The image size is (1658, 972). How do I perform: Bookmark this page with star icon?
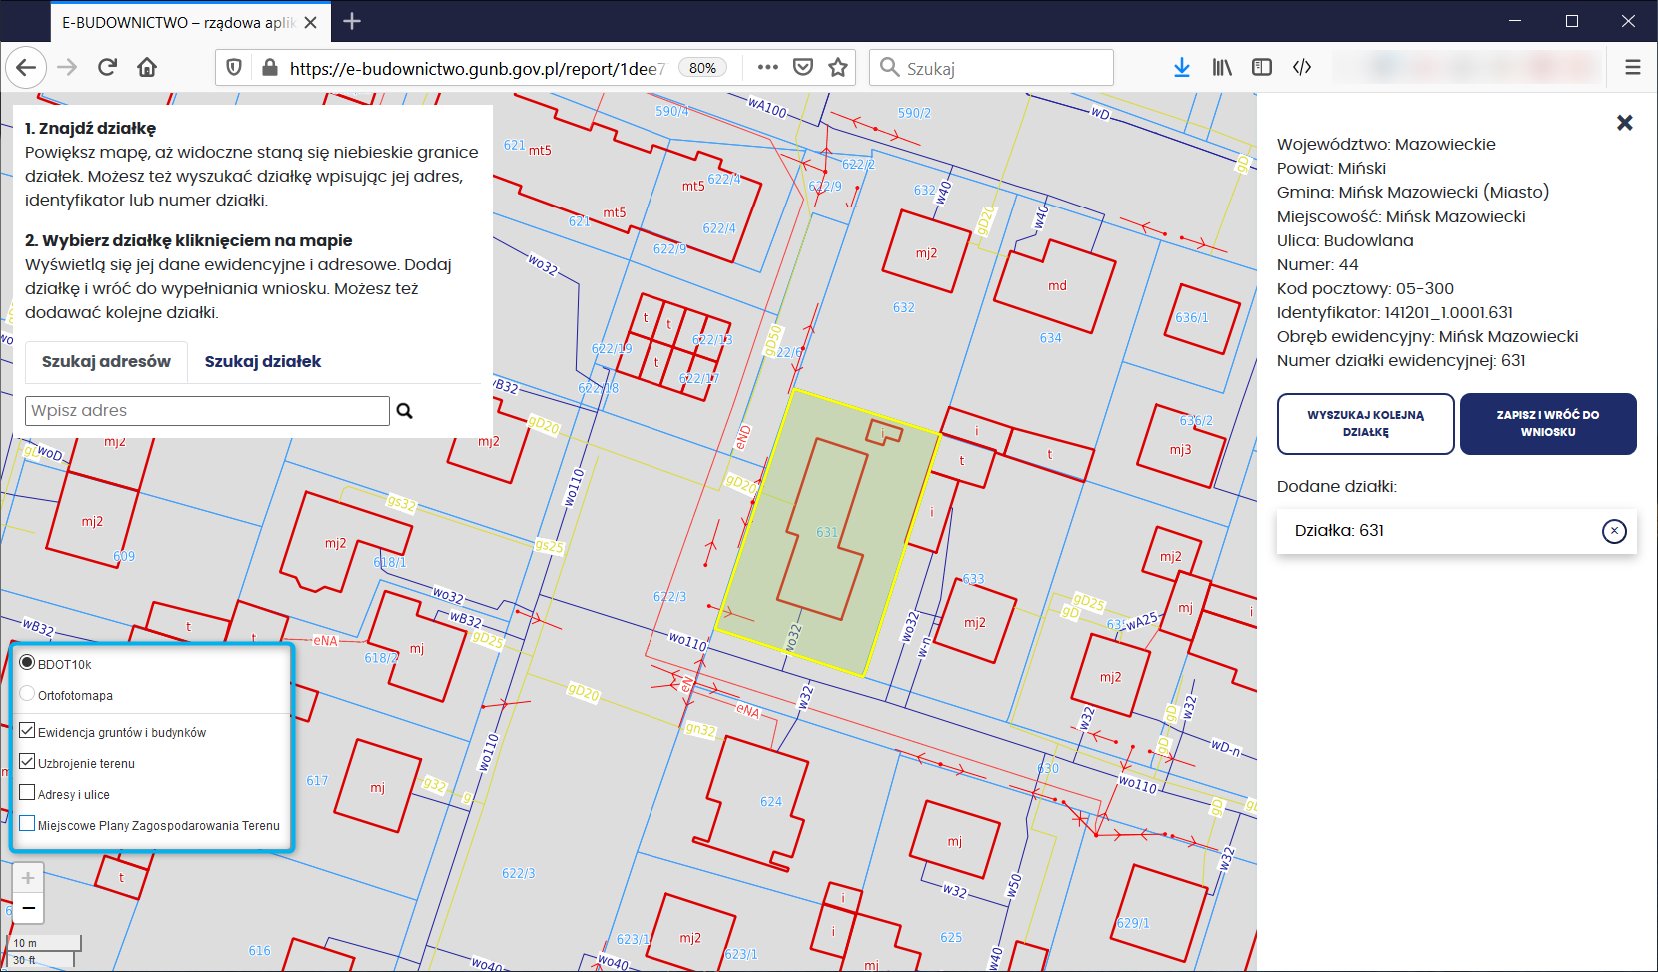click(x=838, y=68)
